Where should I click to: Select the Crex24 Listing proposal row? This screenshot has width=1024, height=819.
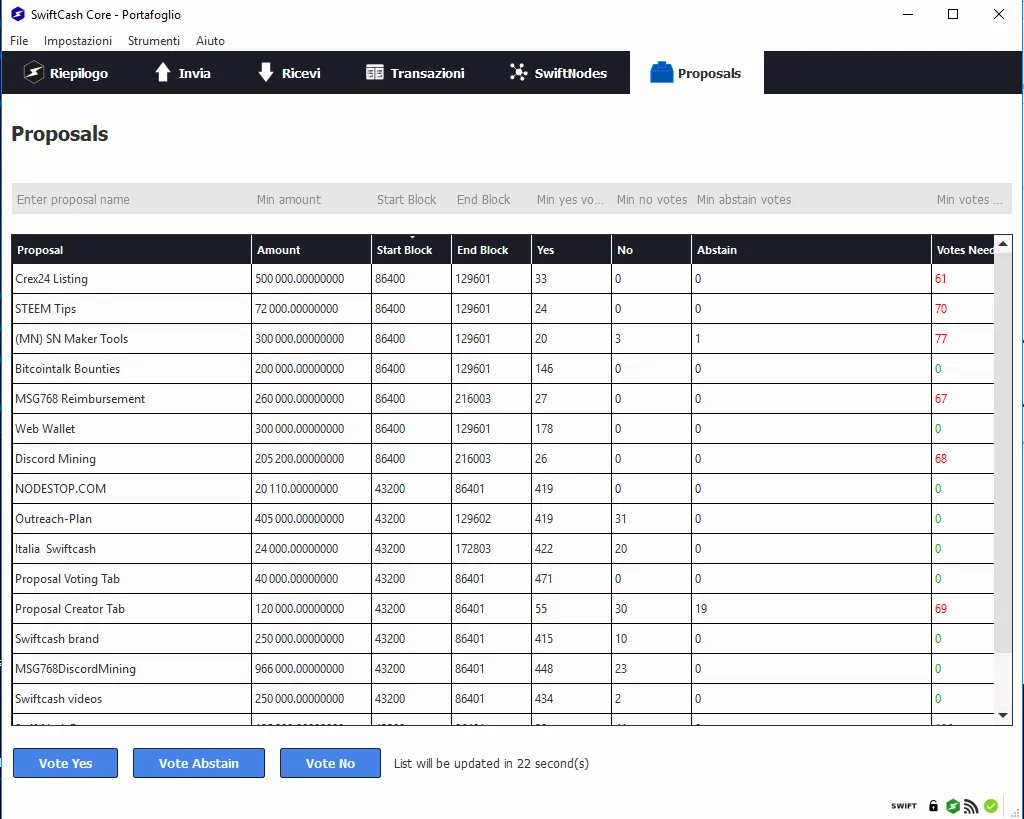click(x=503, y=279)
